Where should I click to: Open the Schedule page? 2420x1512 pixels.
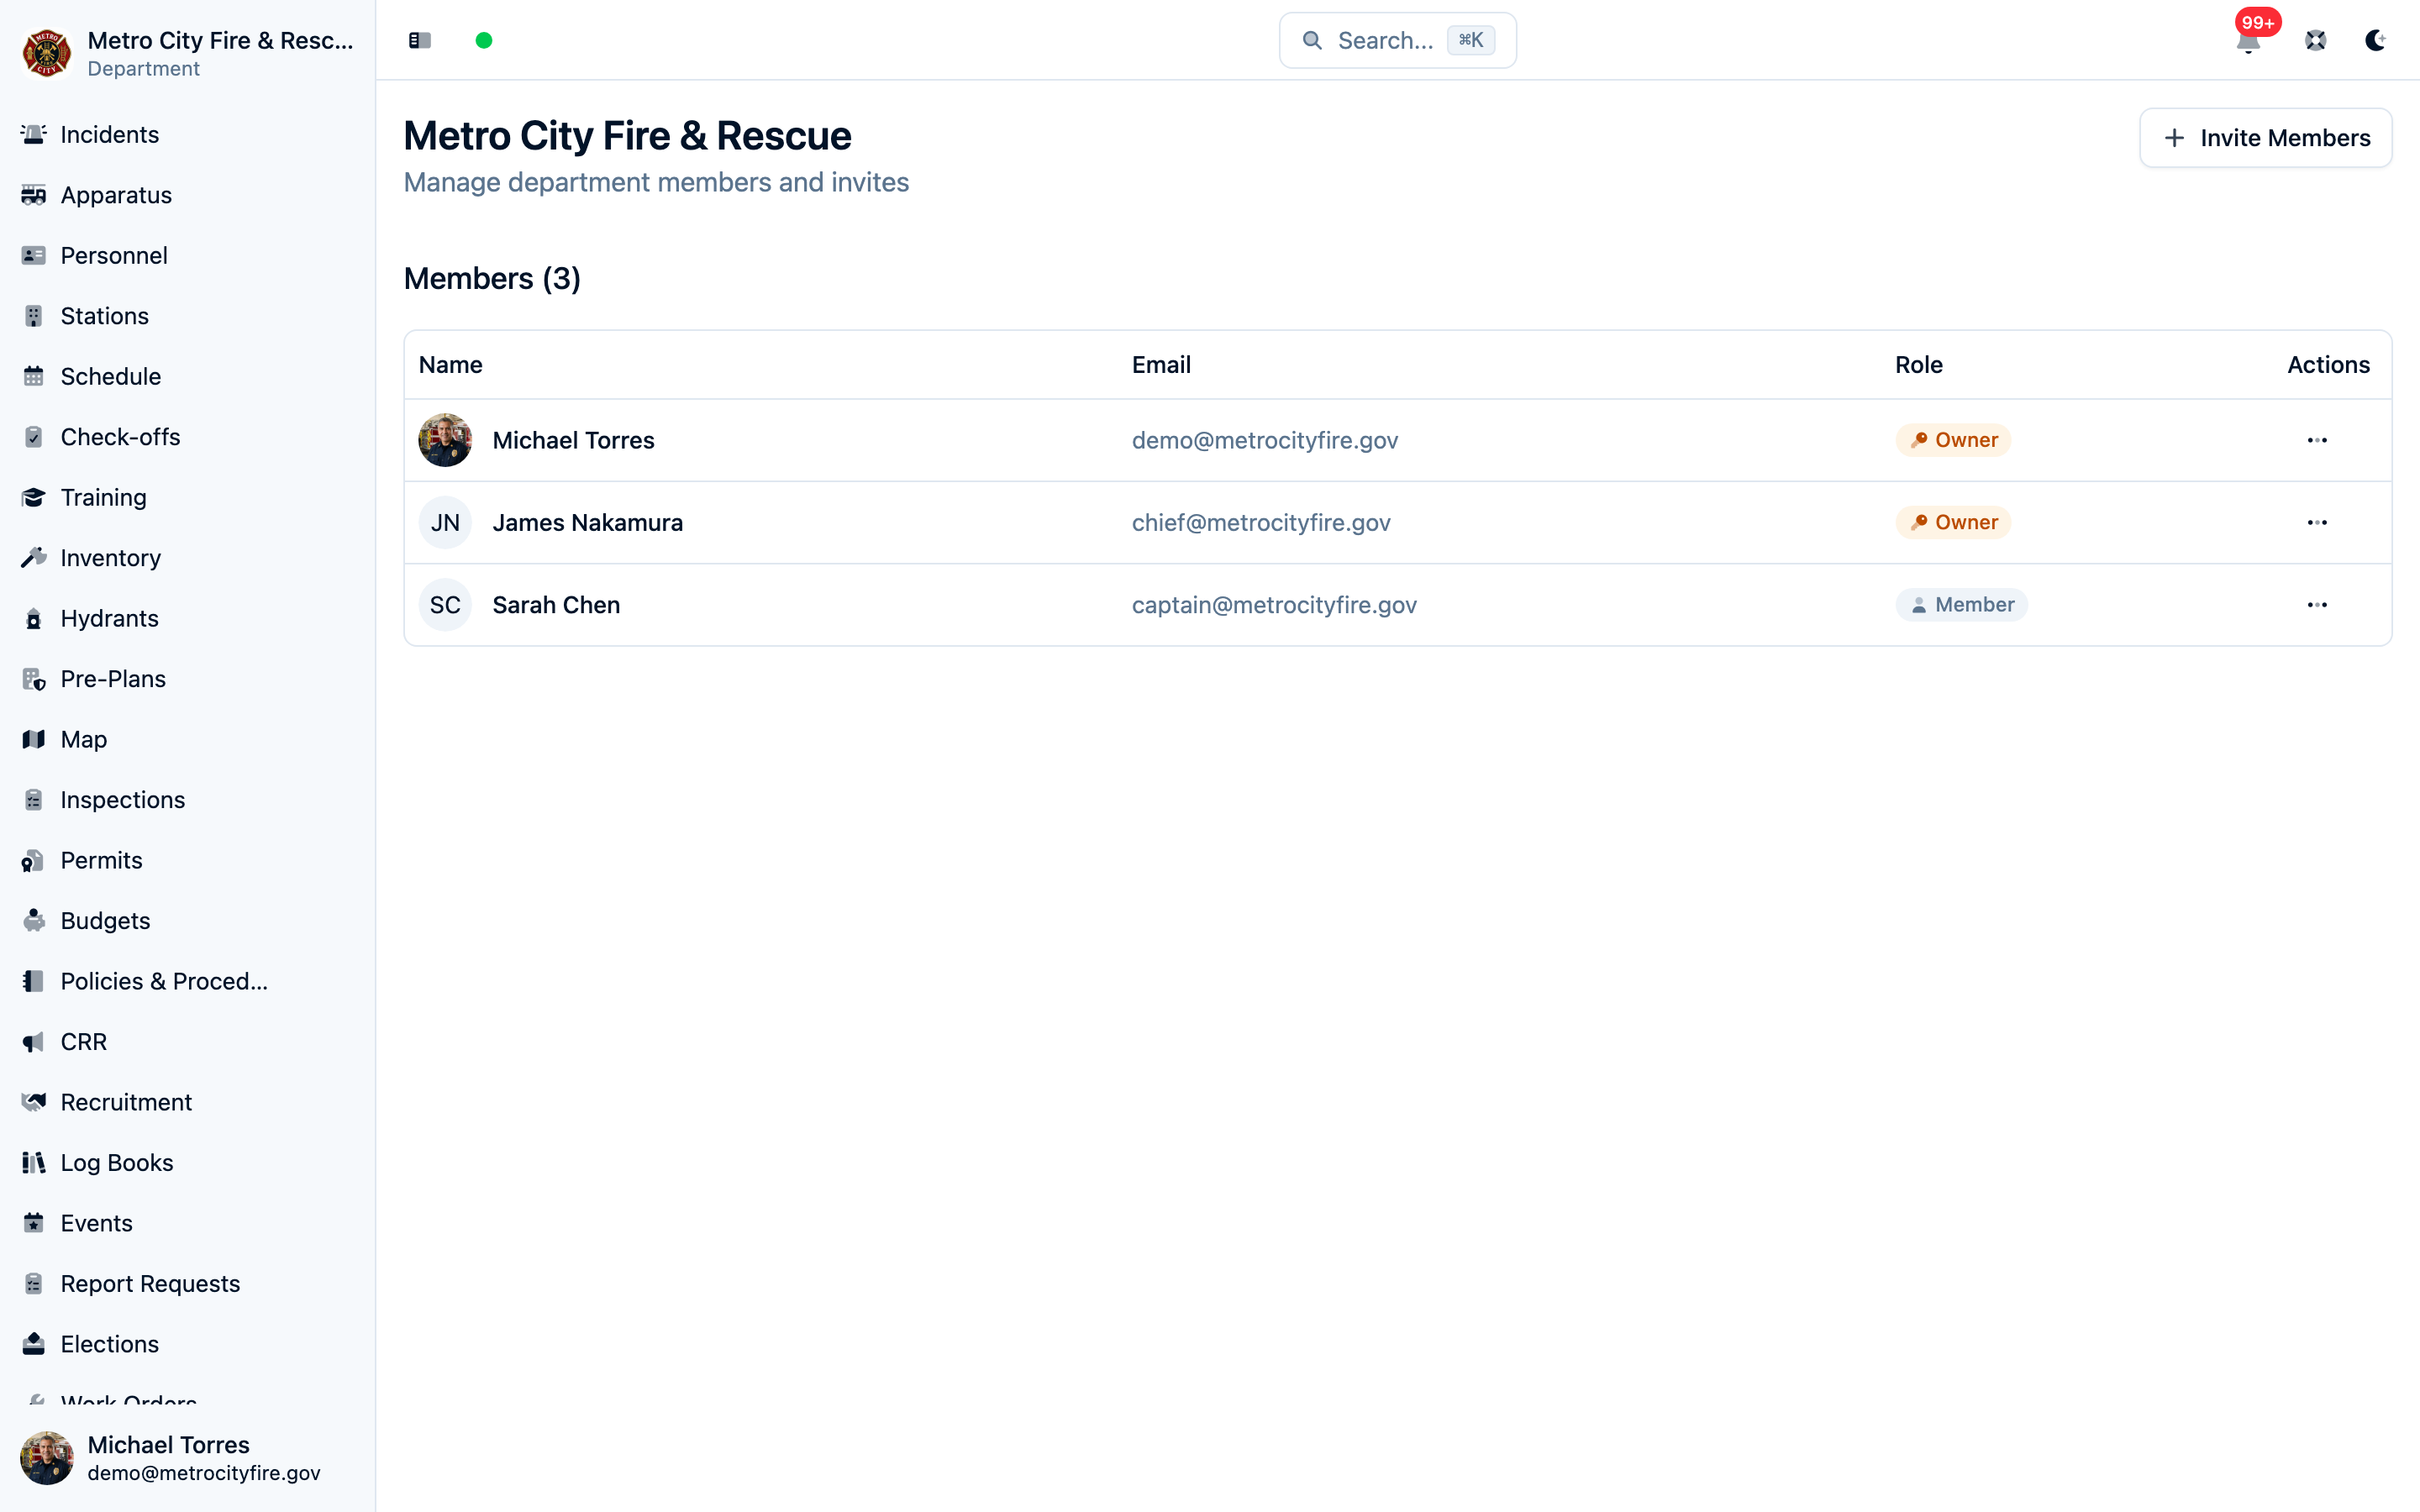(188, 376)
